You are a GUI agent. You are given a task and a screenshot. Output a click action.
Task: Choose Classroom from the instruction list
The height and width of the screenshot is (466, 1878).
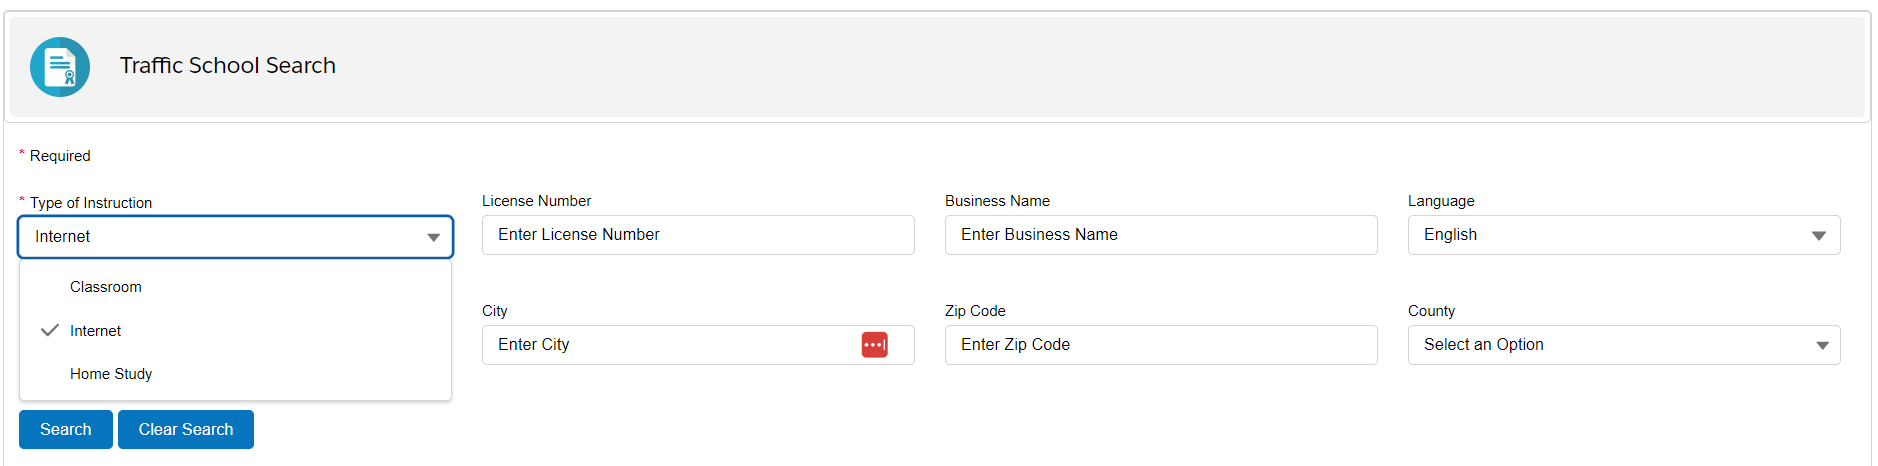tap(106, 287)
